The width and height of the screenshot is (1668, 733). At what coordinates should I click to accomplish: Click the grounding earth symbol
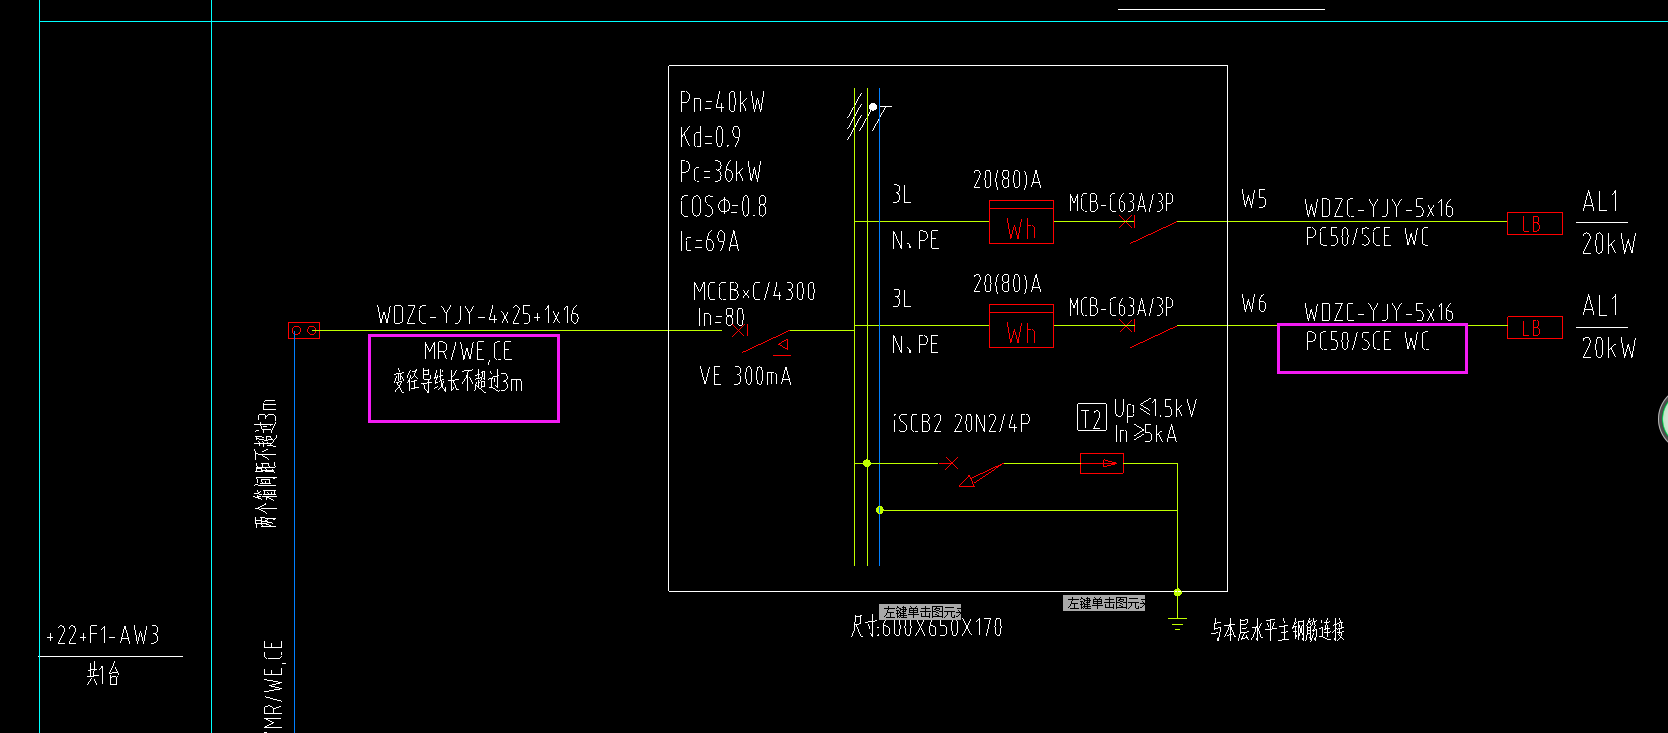tap(1177, 624)
